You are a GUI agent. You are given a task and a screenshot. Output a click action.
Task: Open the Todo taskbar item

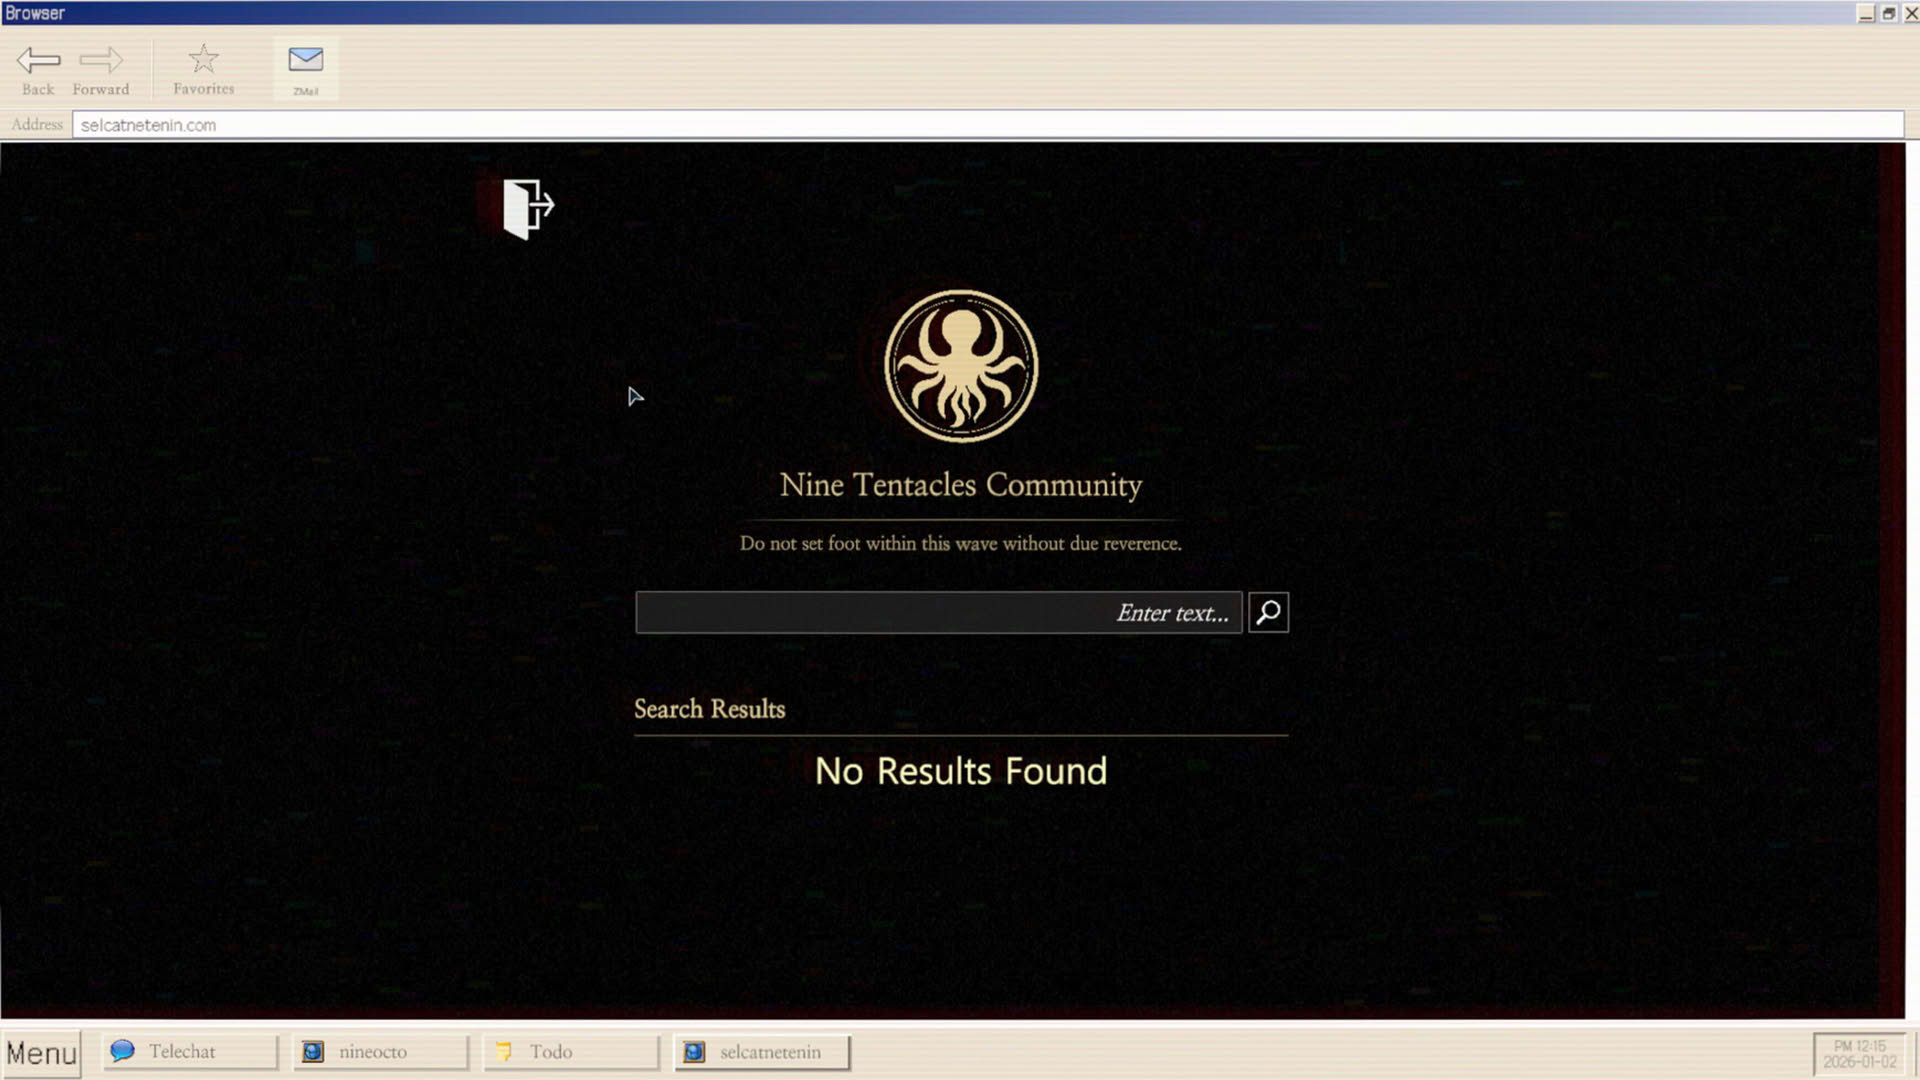tap(572, 1052)
